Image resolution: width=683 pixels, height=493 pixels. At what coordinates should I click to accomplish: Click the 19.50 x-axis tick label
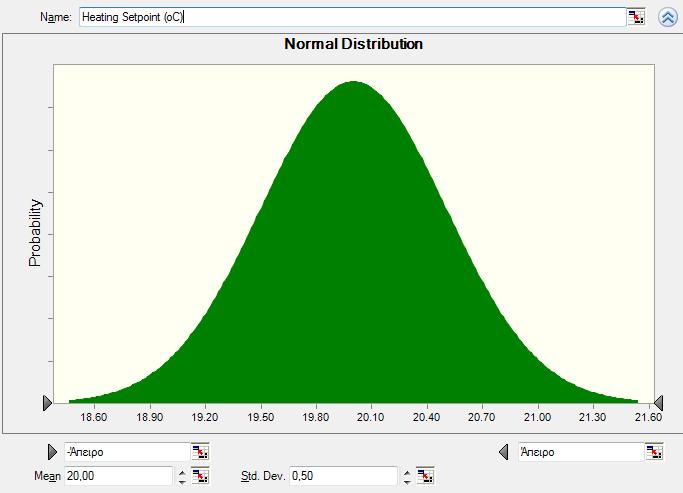pyautogui.click(x=260, y=417)
